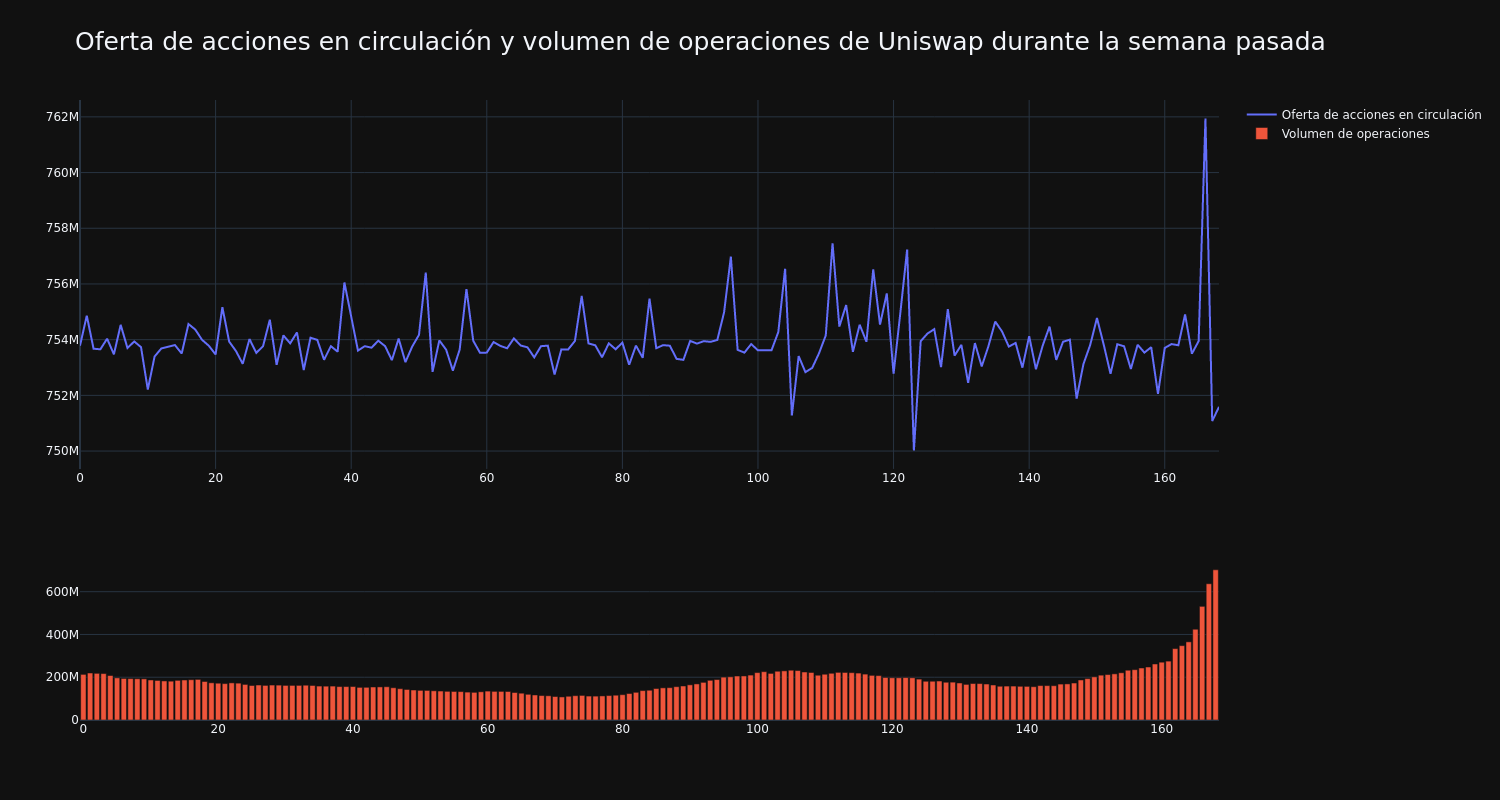Click the 756M y-axis label
Viewport: 1500px width, 800px height.
62,284
